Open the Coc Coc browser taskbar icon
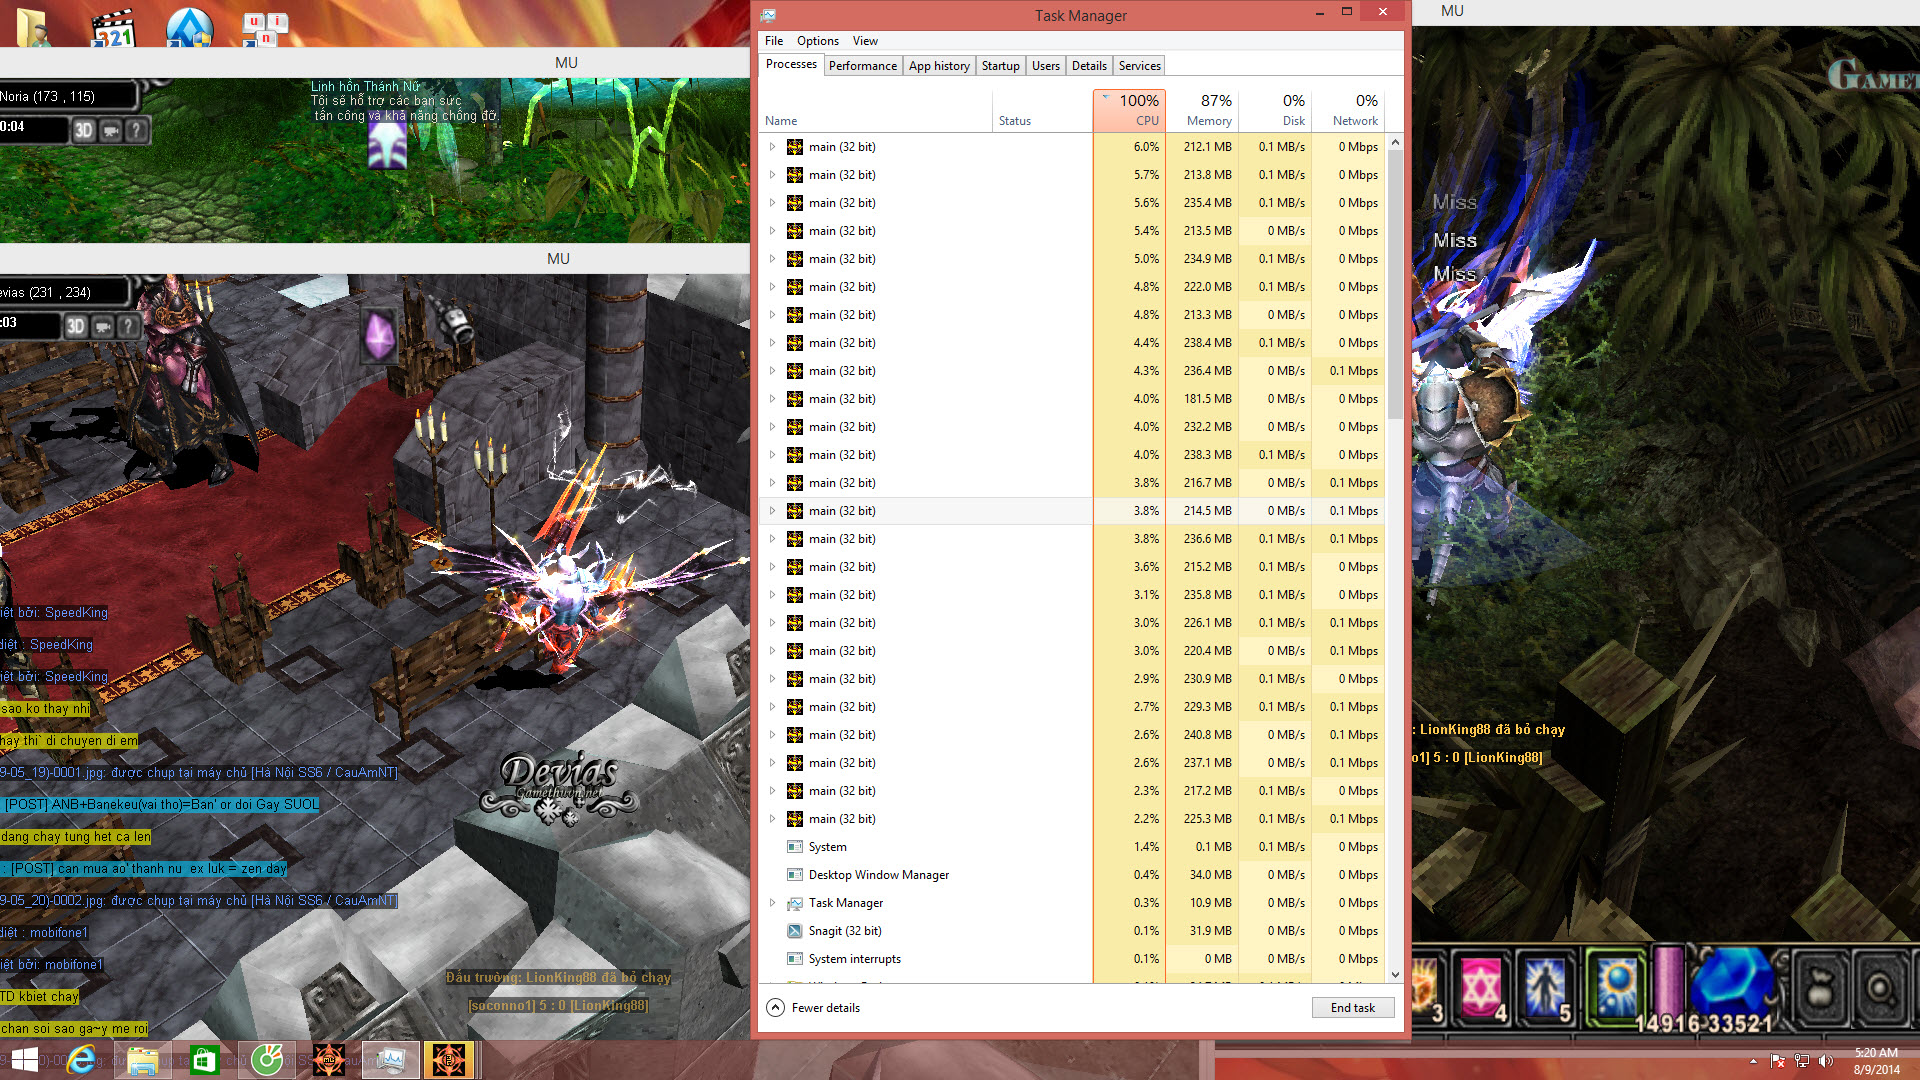The height and width of the screenshot is (1080, 1920). (x=266, y=1060)
